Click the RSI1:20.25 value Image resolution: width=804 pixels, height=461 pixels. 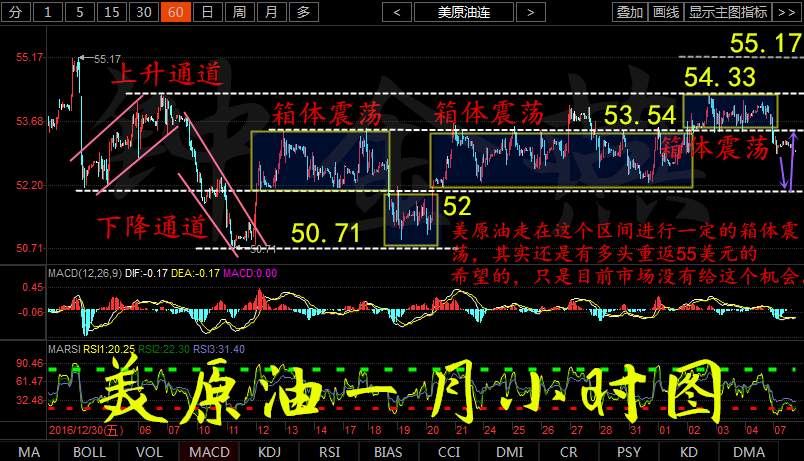click(x=109, y=349)
